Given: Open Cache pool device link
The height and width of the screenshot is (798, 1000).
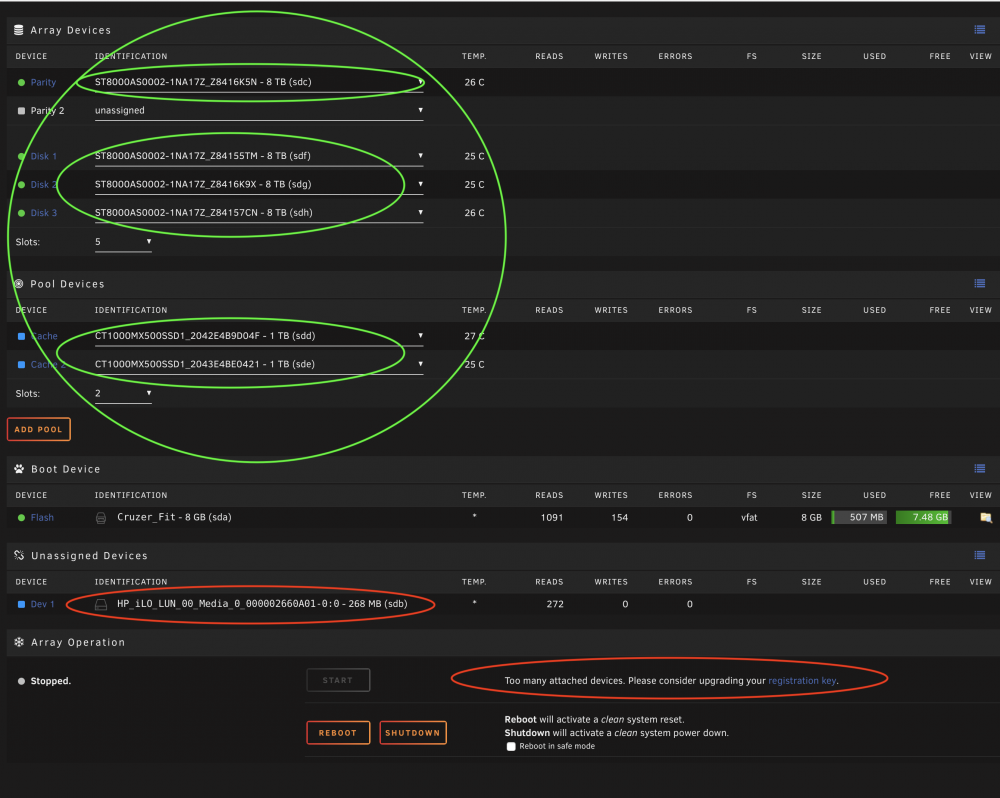Looking at the screenshot, I should coord(44,336).
